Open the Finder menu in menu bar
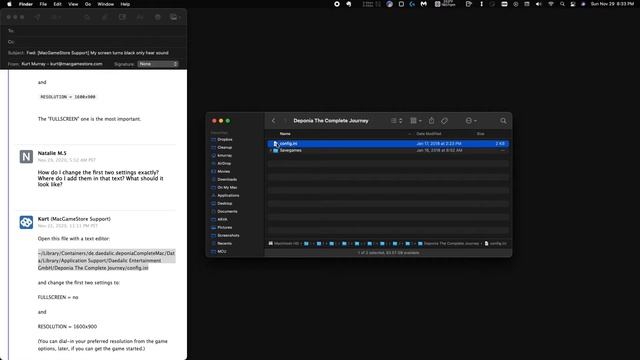Image resolution: width=640 pixels, height=360 pixels. click(26, 4)
